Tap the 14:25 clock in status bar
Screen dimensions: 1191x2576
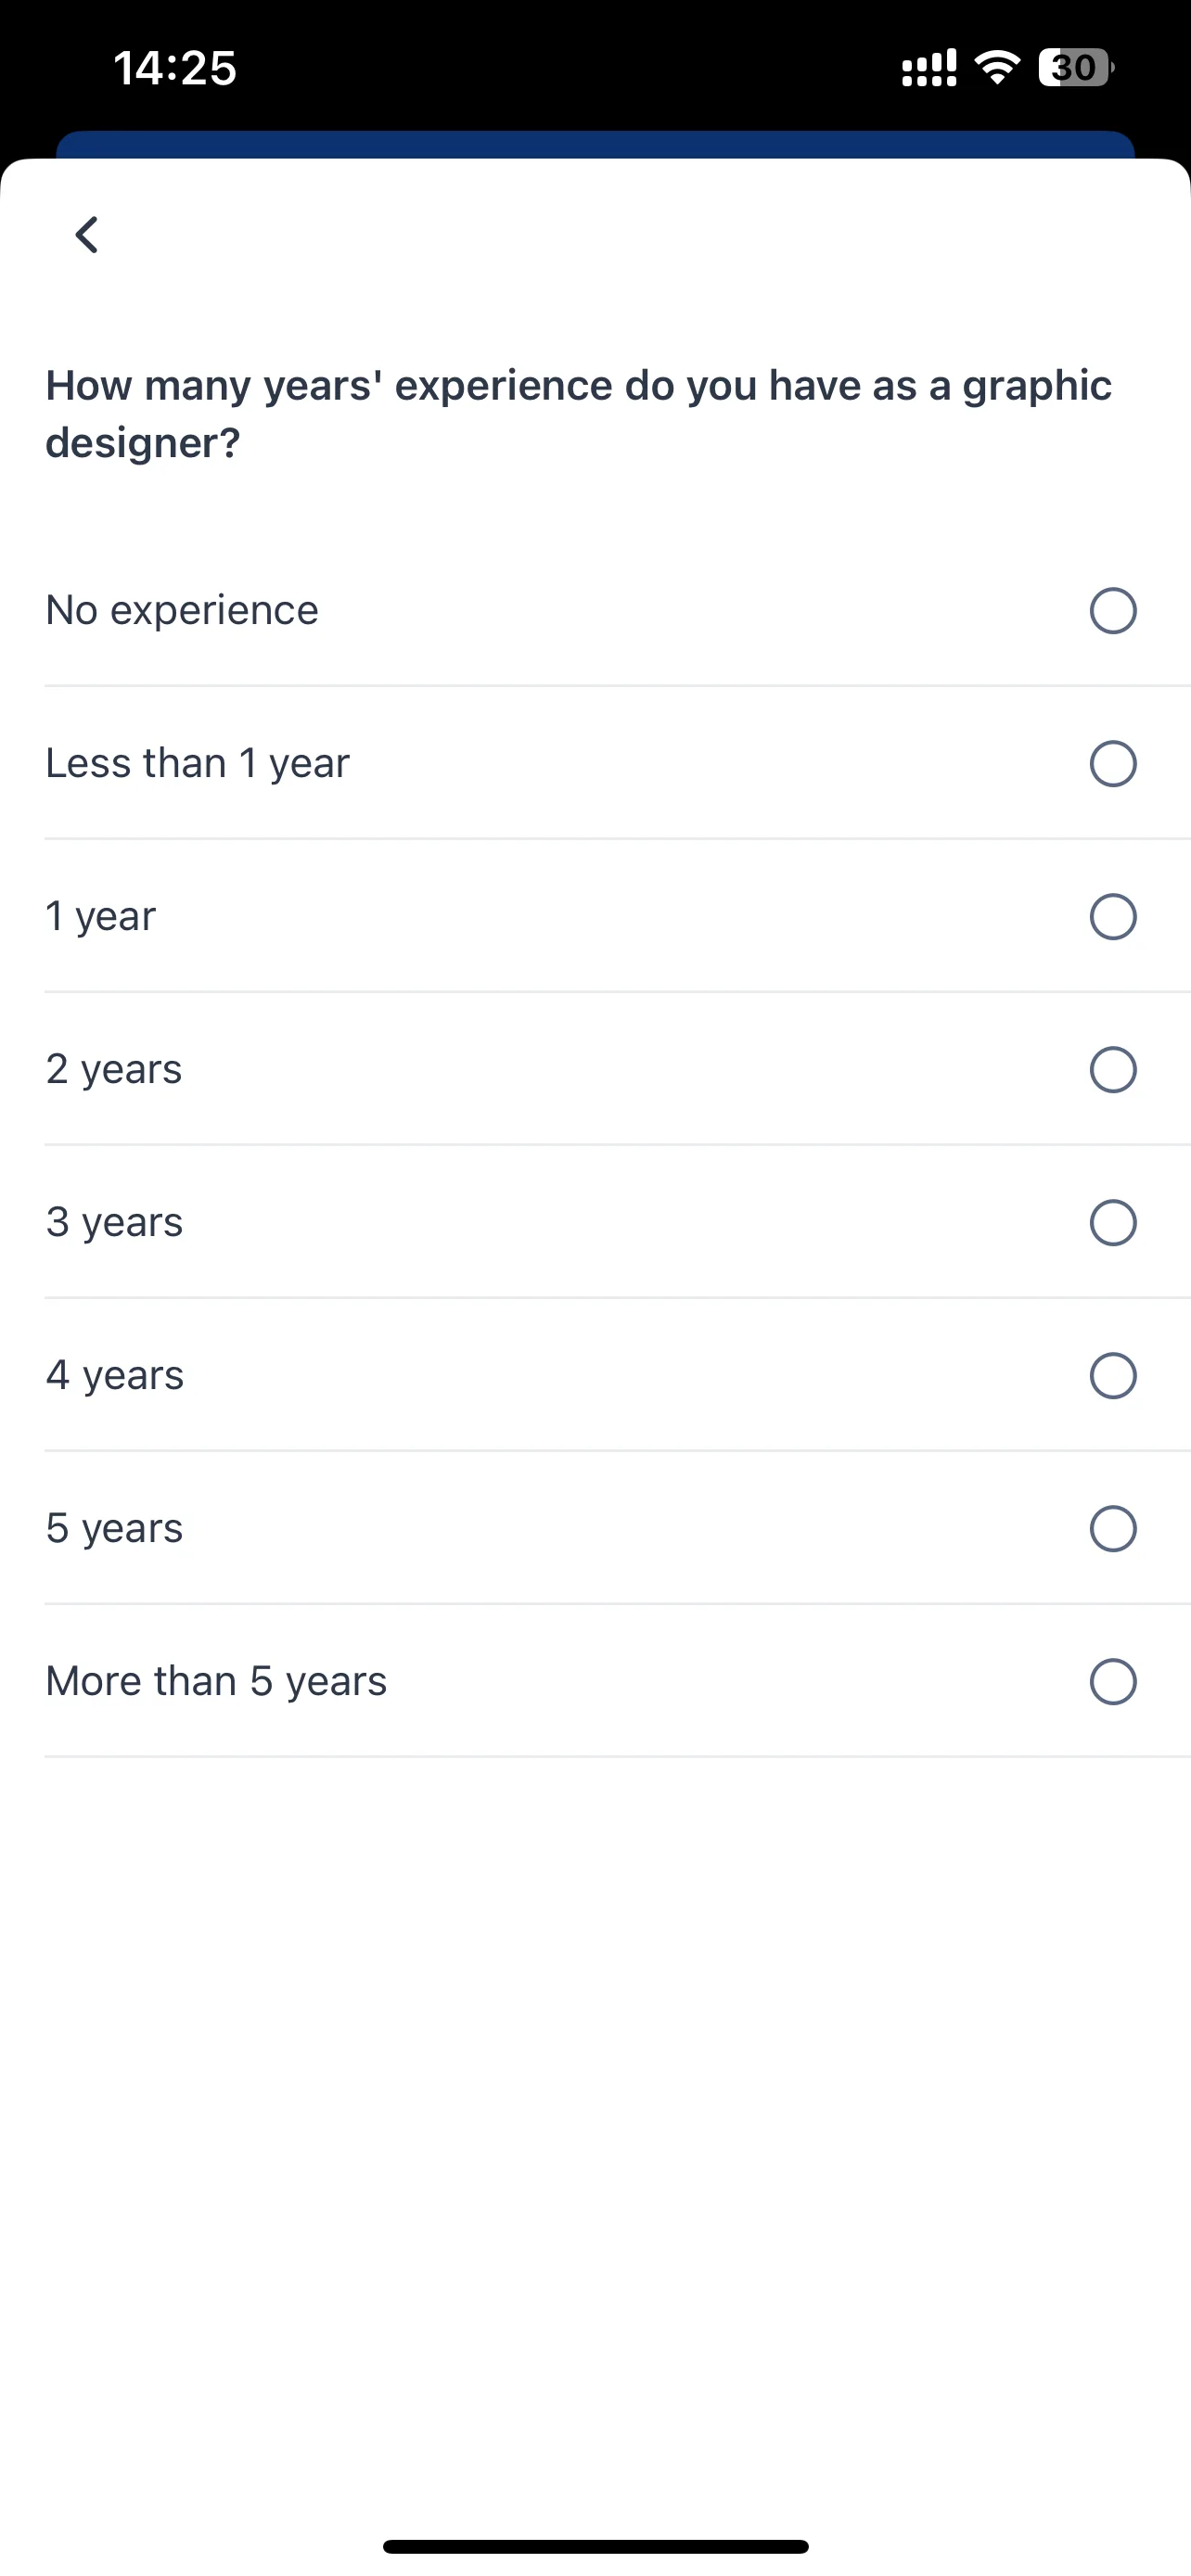point(175,68)
